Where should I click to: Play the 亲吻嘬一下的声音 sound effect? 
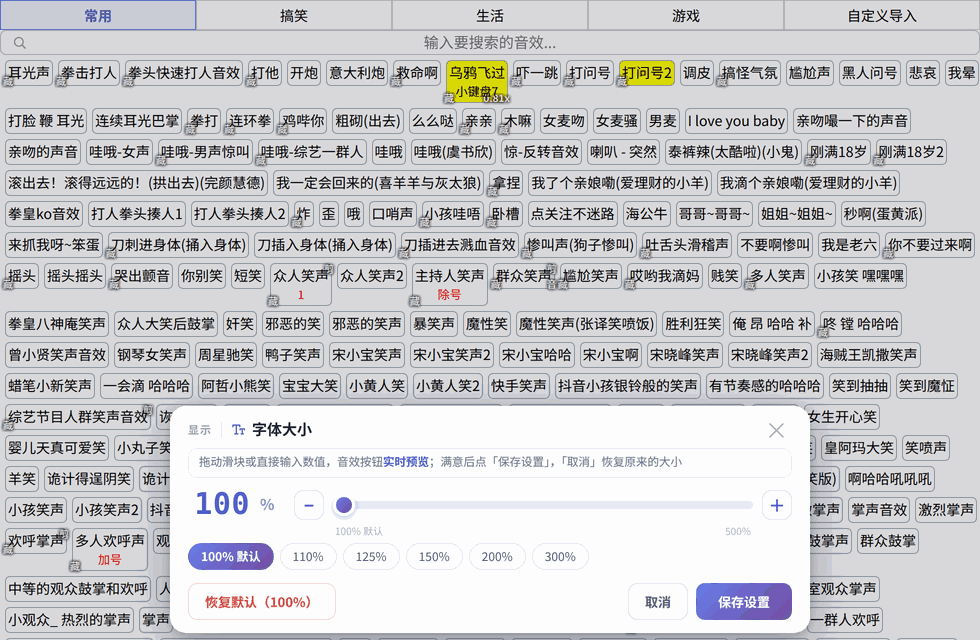coord(851,121)
